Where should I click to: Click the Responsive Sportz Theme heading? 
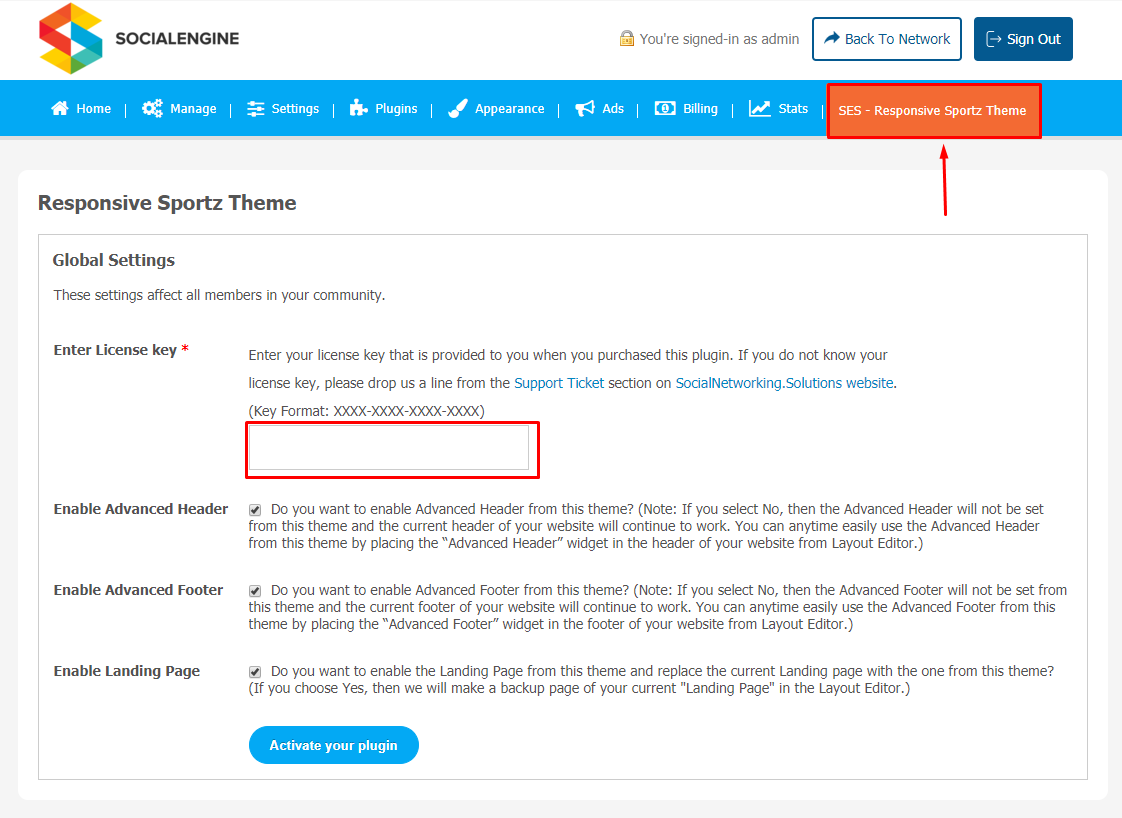point(167,203)
